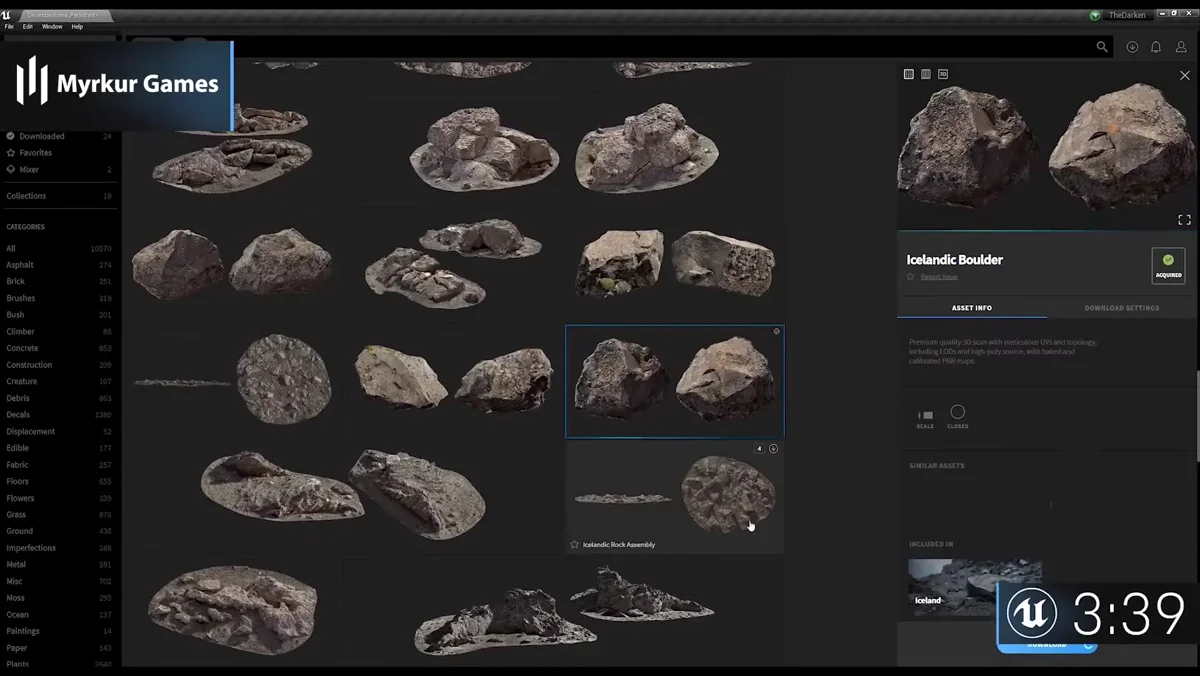Expand the Icelandic Rock Assembly variant stack

tap(760, 448)
